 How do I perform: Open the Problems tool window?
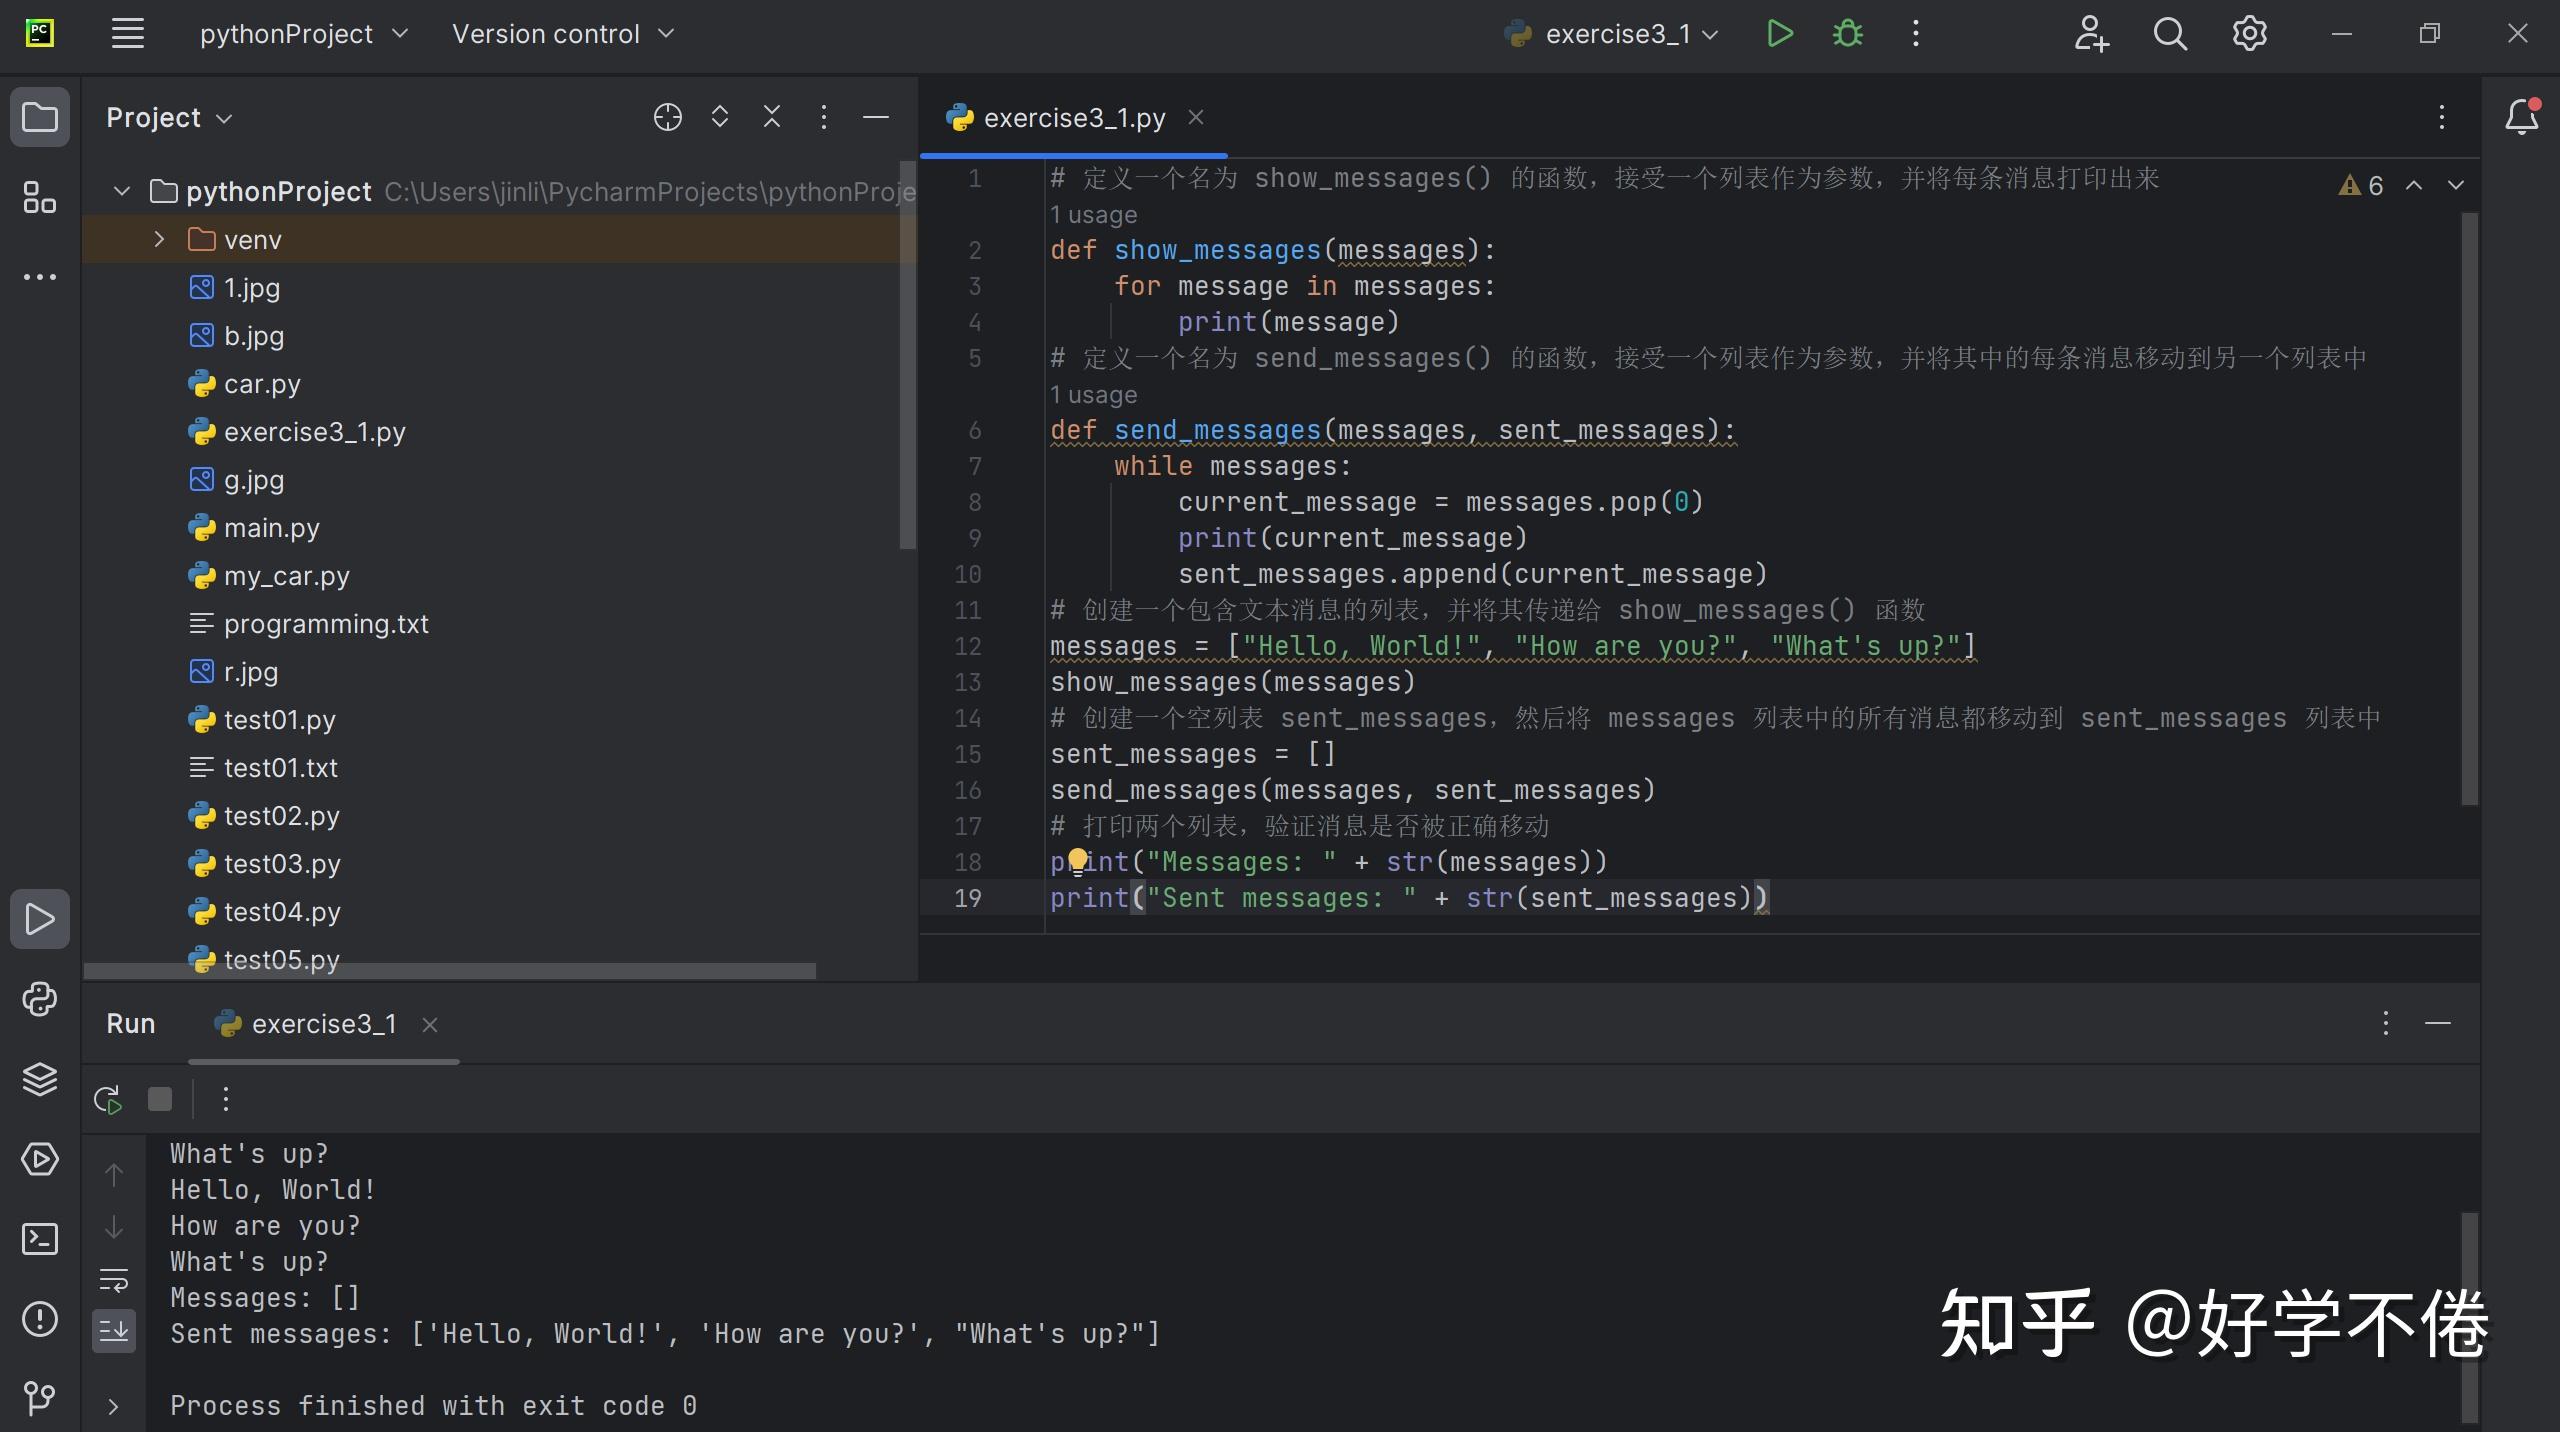(40, 1320)
